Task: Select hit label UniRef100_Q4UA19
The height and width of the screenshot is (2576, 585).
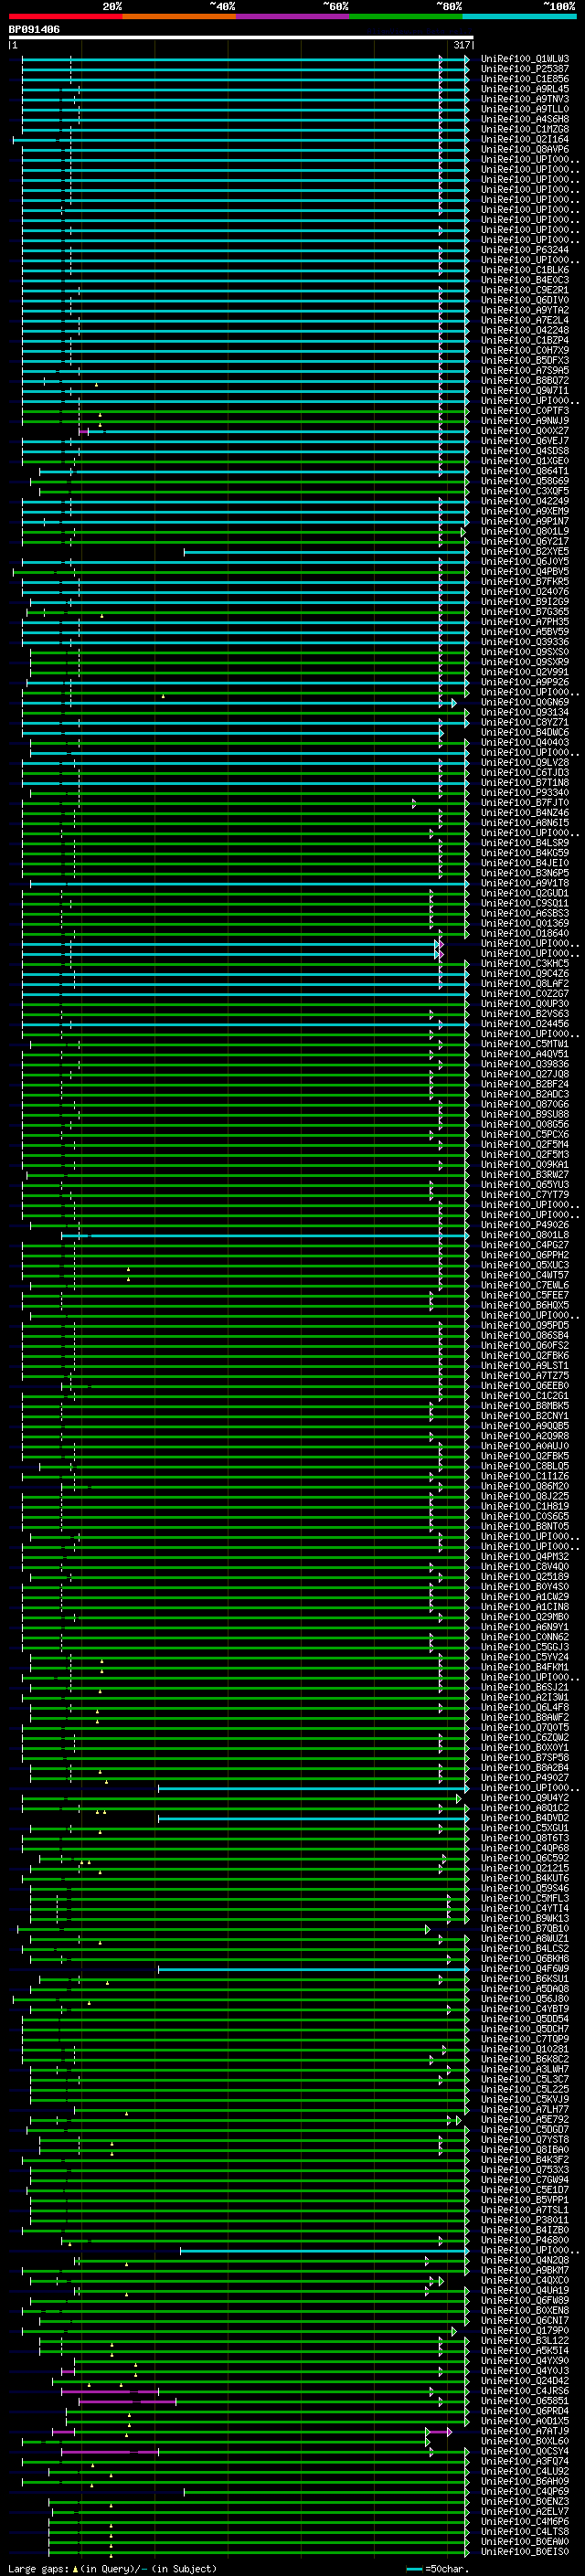Action: coord(525,2290)
